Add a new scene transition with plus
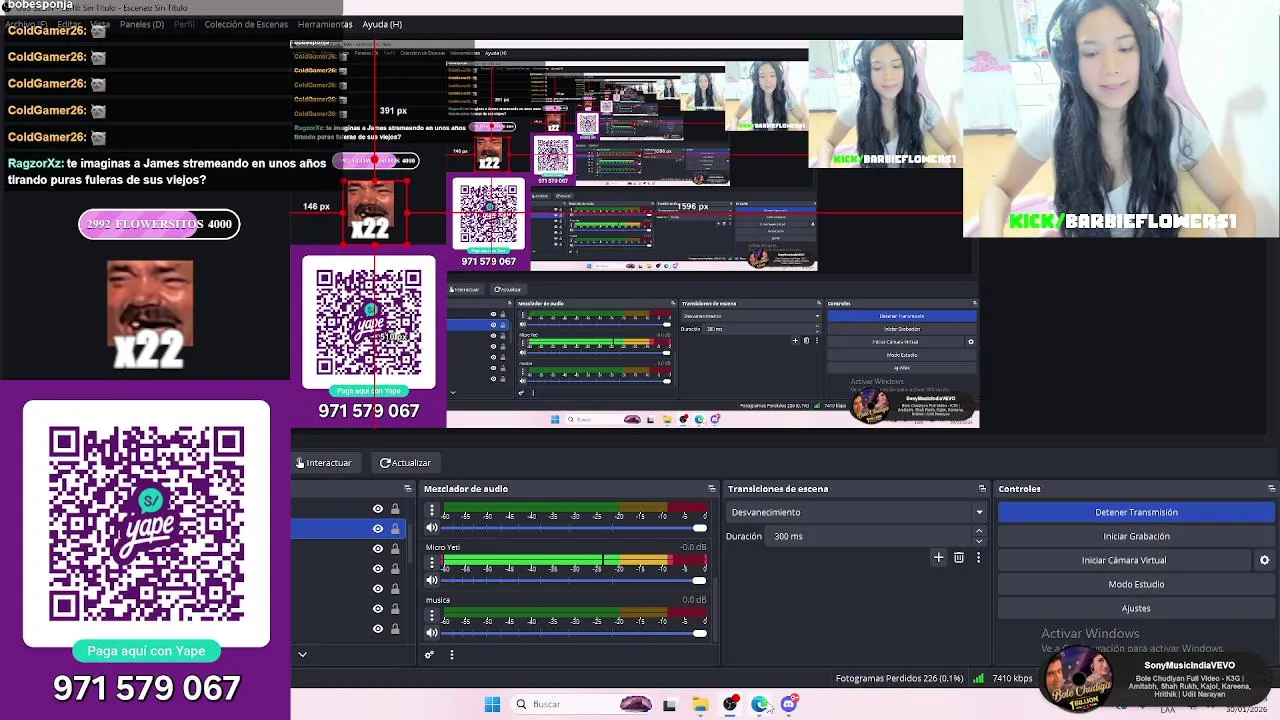 938,557
